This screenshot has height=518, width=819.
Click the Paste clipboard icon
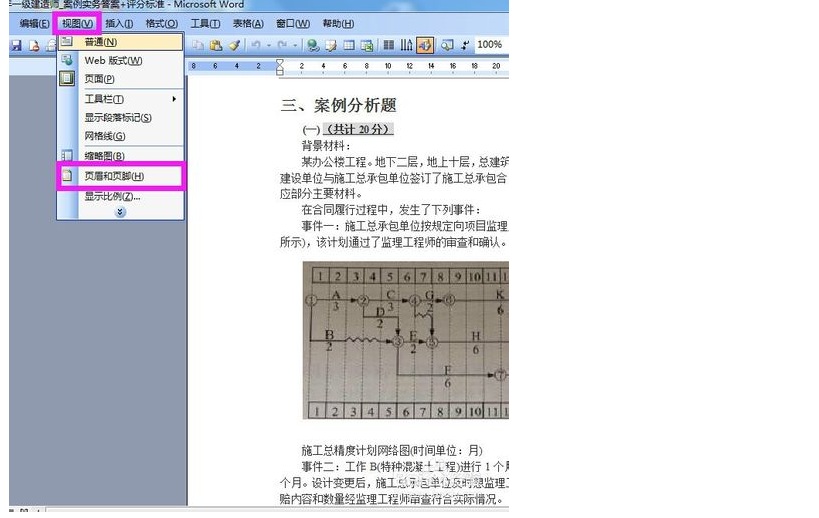click(x=216, y=45)
